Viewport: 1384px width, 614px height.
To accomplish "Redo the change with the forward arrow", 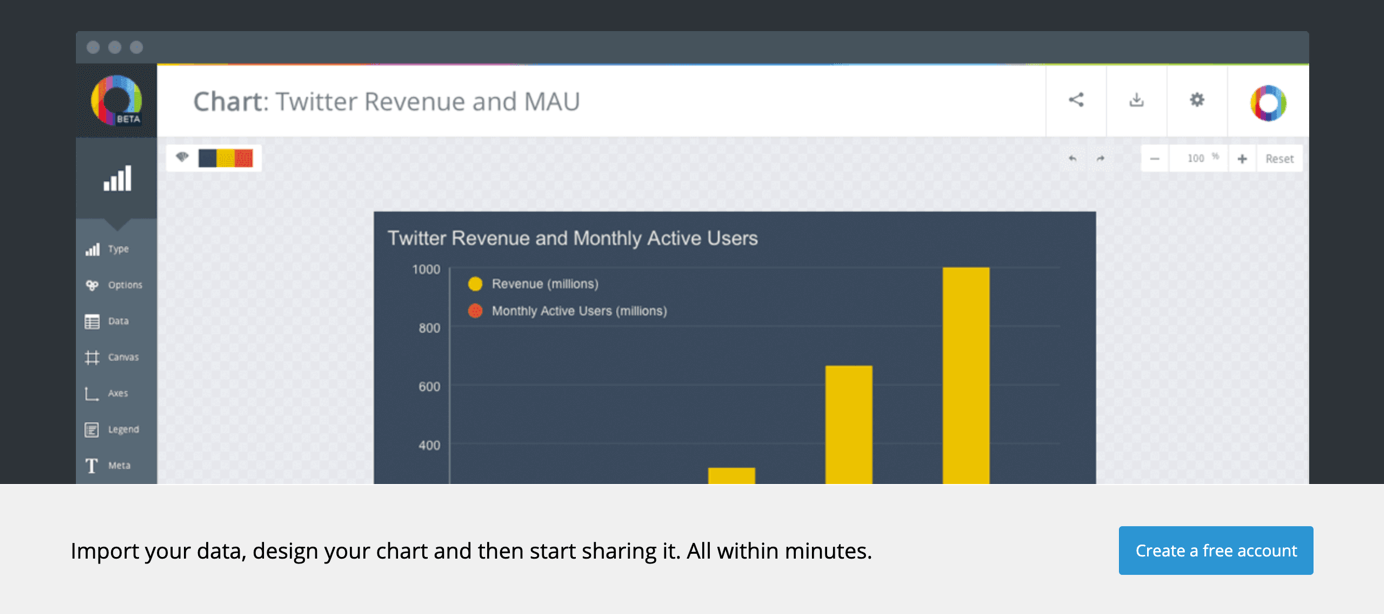I will (1100, 158).
